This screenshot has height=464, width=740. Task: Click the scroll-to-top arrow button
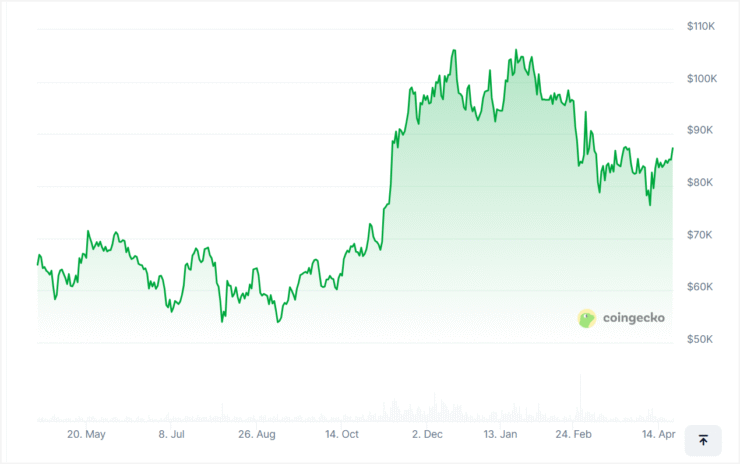pyautogui.click(x=703, y=440)
